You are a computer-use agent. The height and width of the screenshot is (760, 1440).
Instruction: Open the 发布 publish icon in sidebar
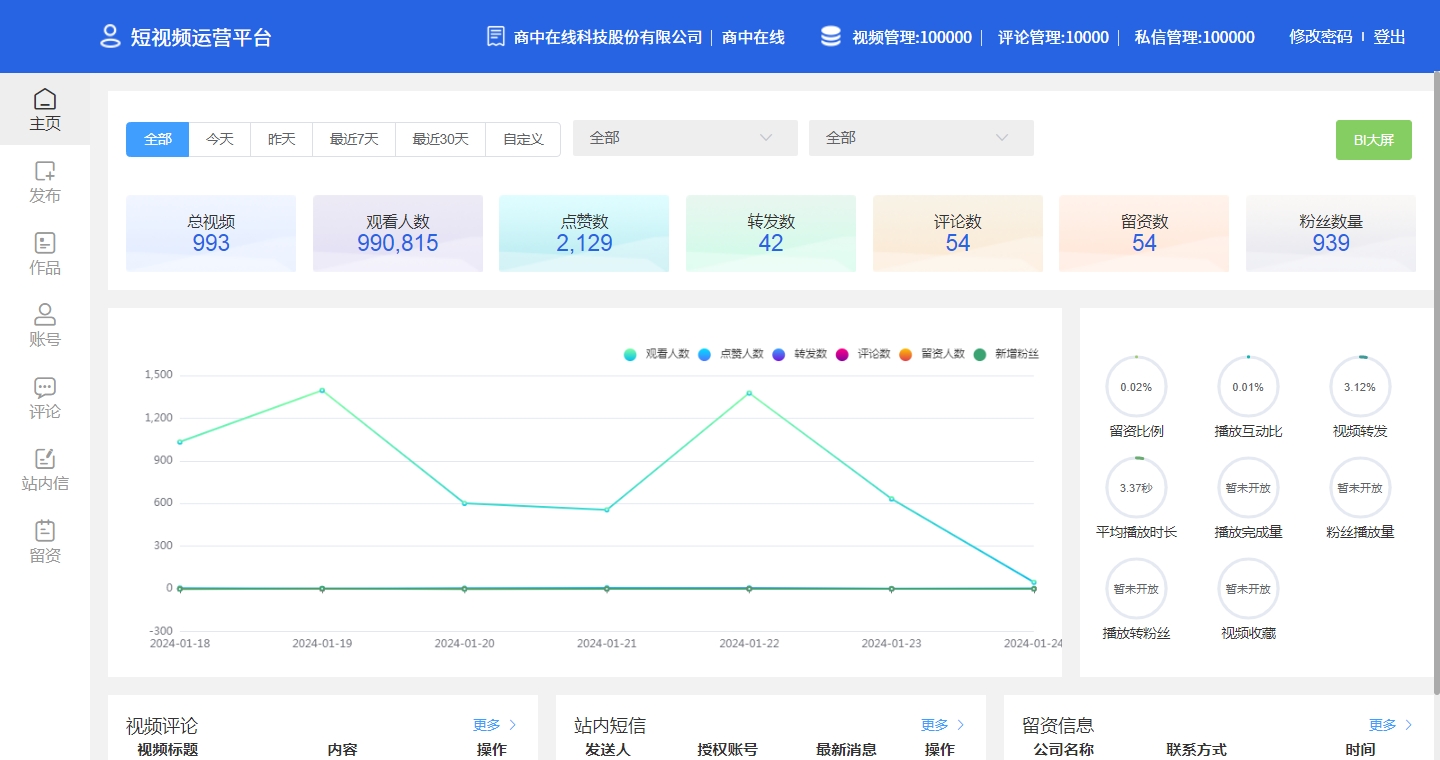45,171
